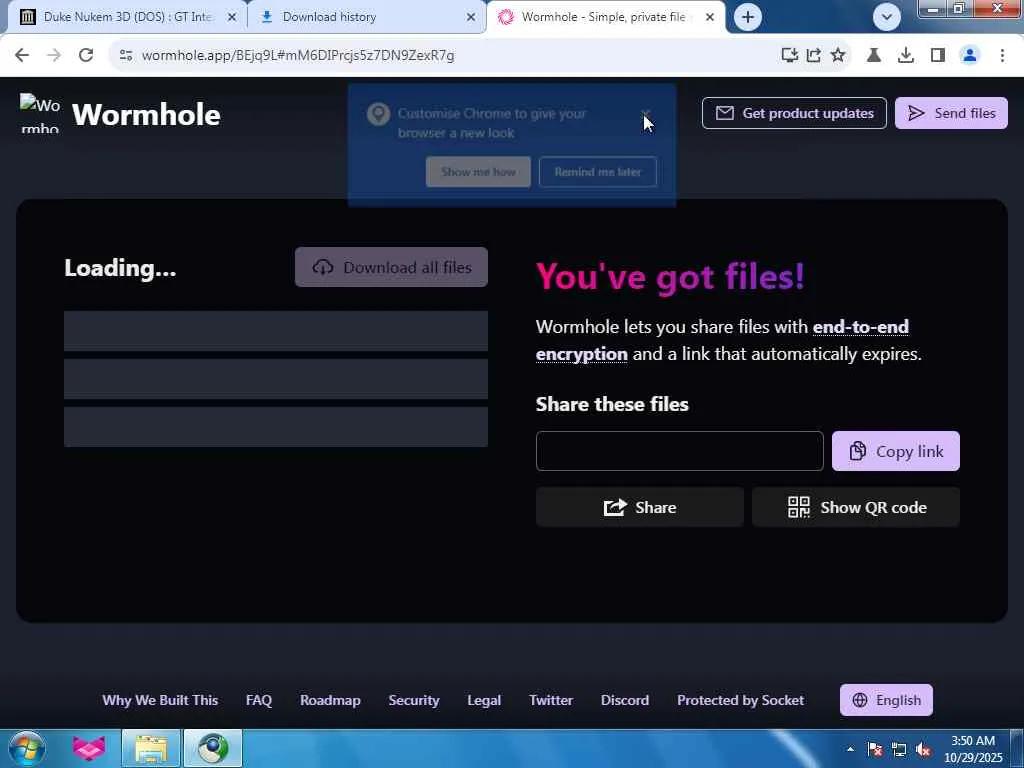Switch to the Download history tab
The height and width of the screenshot is (768, 1024).
coord(366,17)
